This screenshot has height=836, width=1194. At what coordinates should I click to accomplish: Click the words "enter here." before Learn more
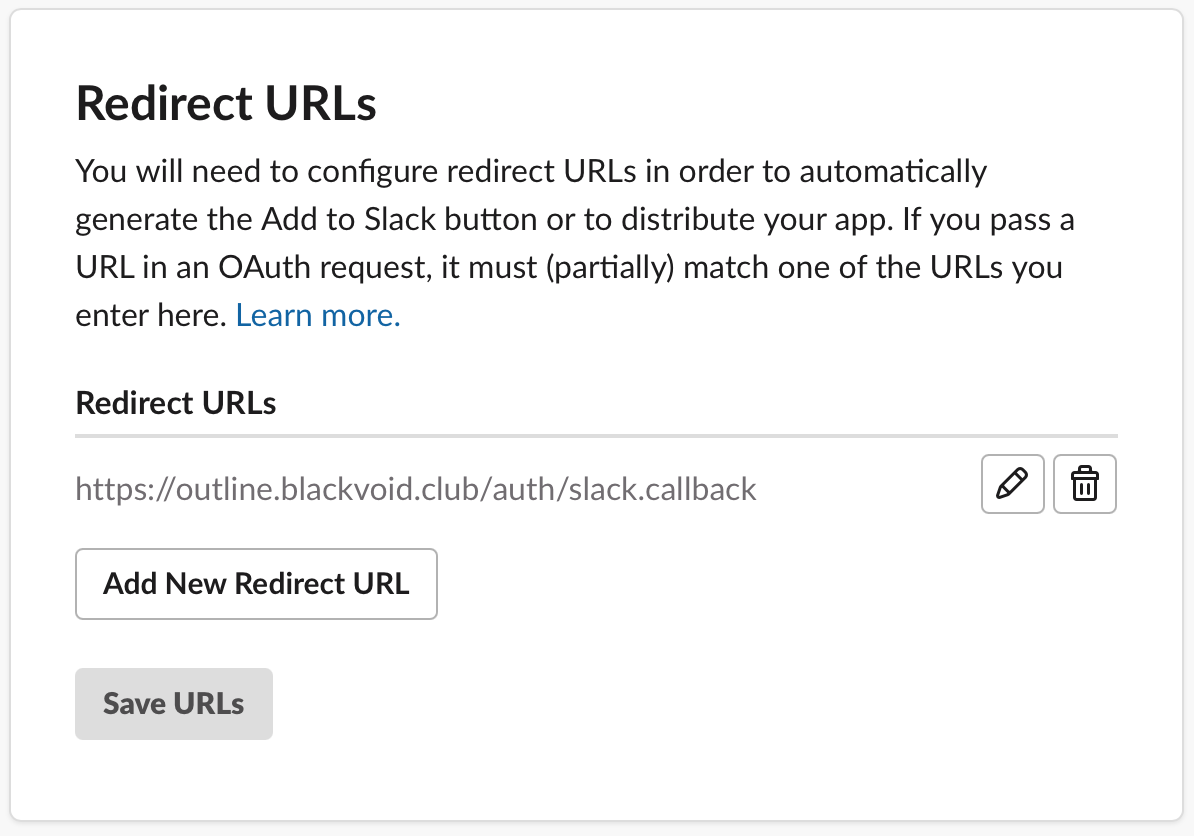coord(151,315)
